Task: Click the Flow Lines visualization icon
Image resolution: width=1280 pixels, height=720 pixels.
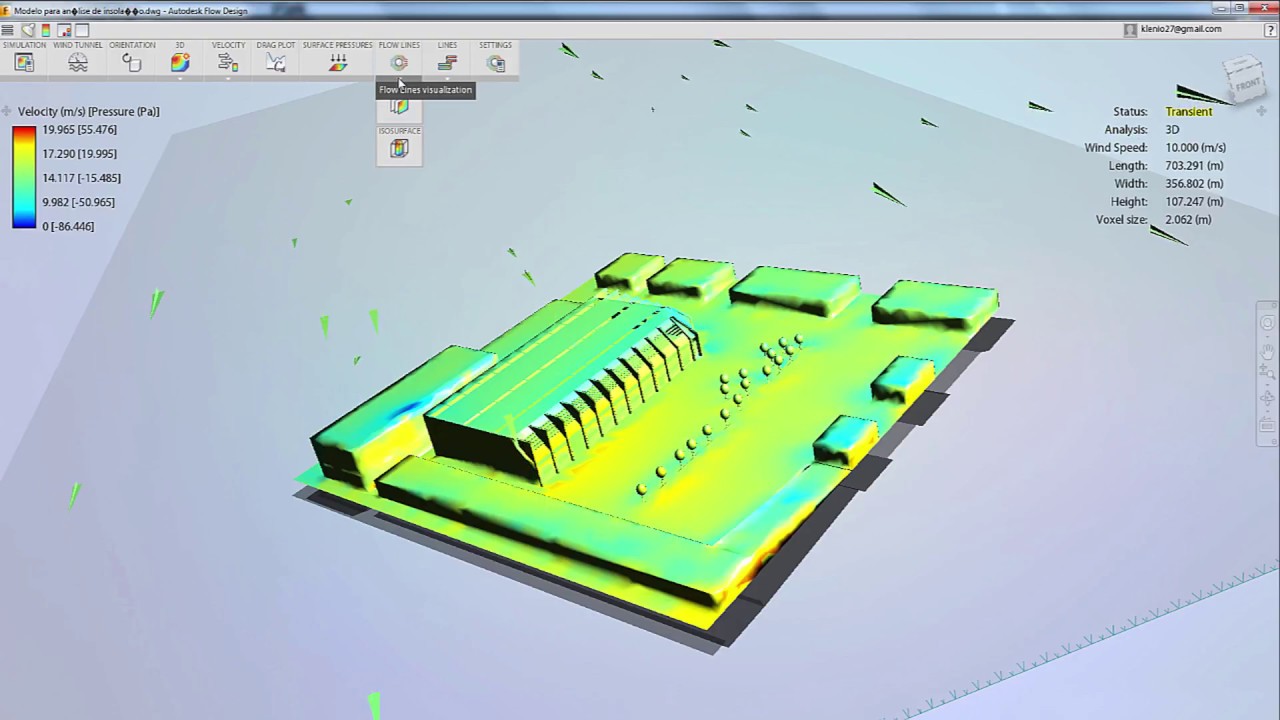Action: point(399,63)
